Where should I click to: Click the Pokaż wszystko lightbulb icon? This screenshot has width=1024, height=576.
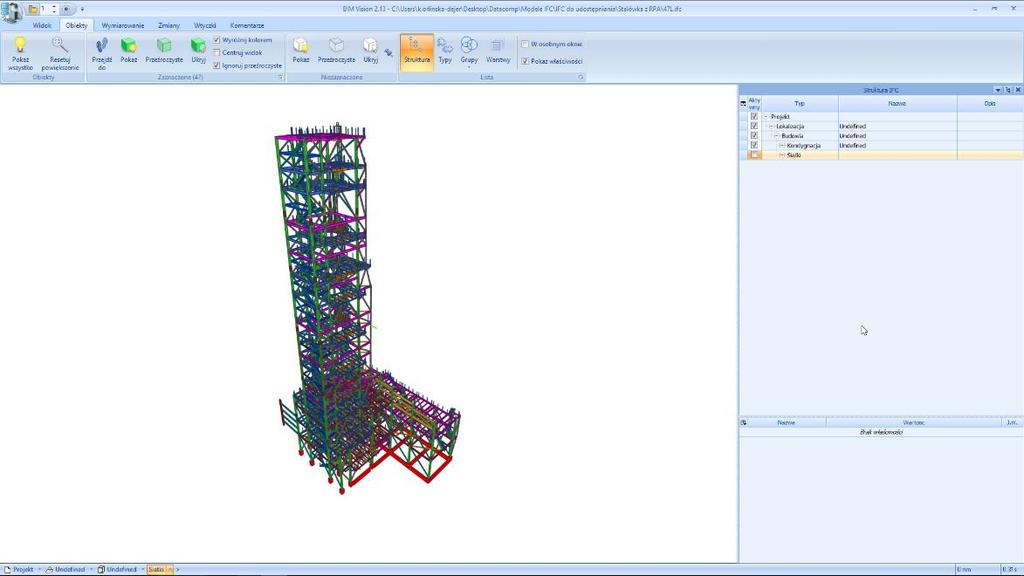(x=20, y=45)
